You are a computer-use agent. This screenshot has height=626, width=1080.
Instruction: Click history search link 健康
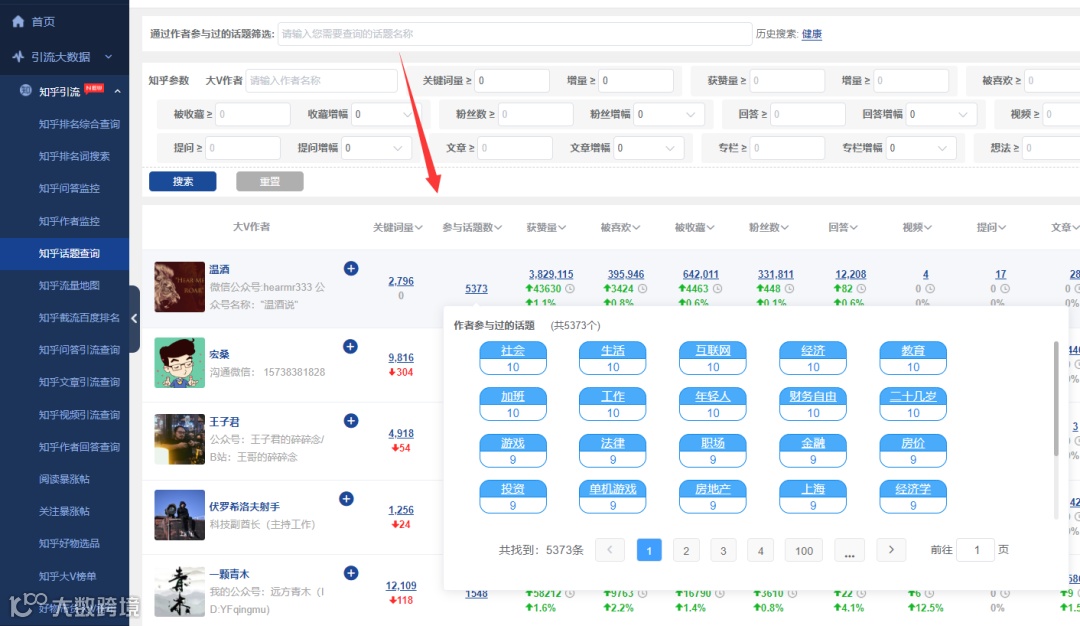811,34
